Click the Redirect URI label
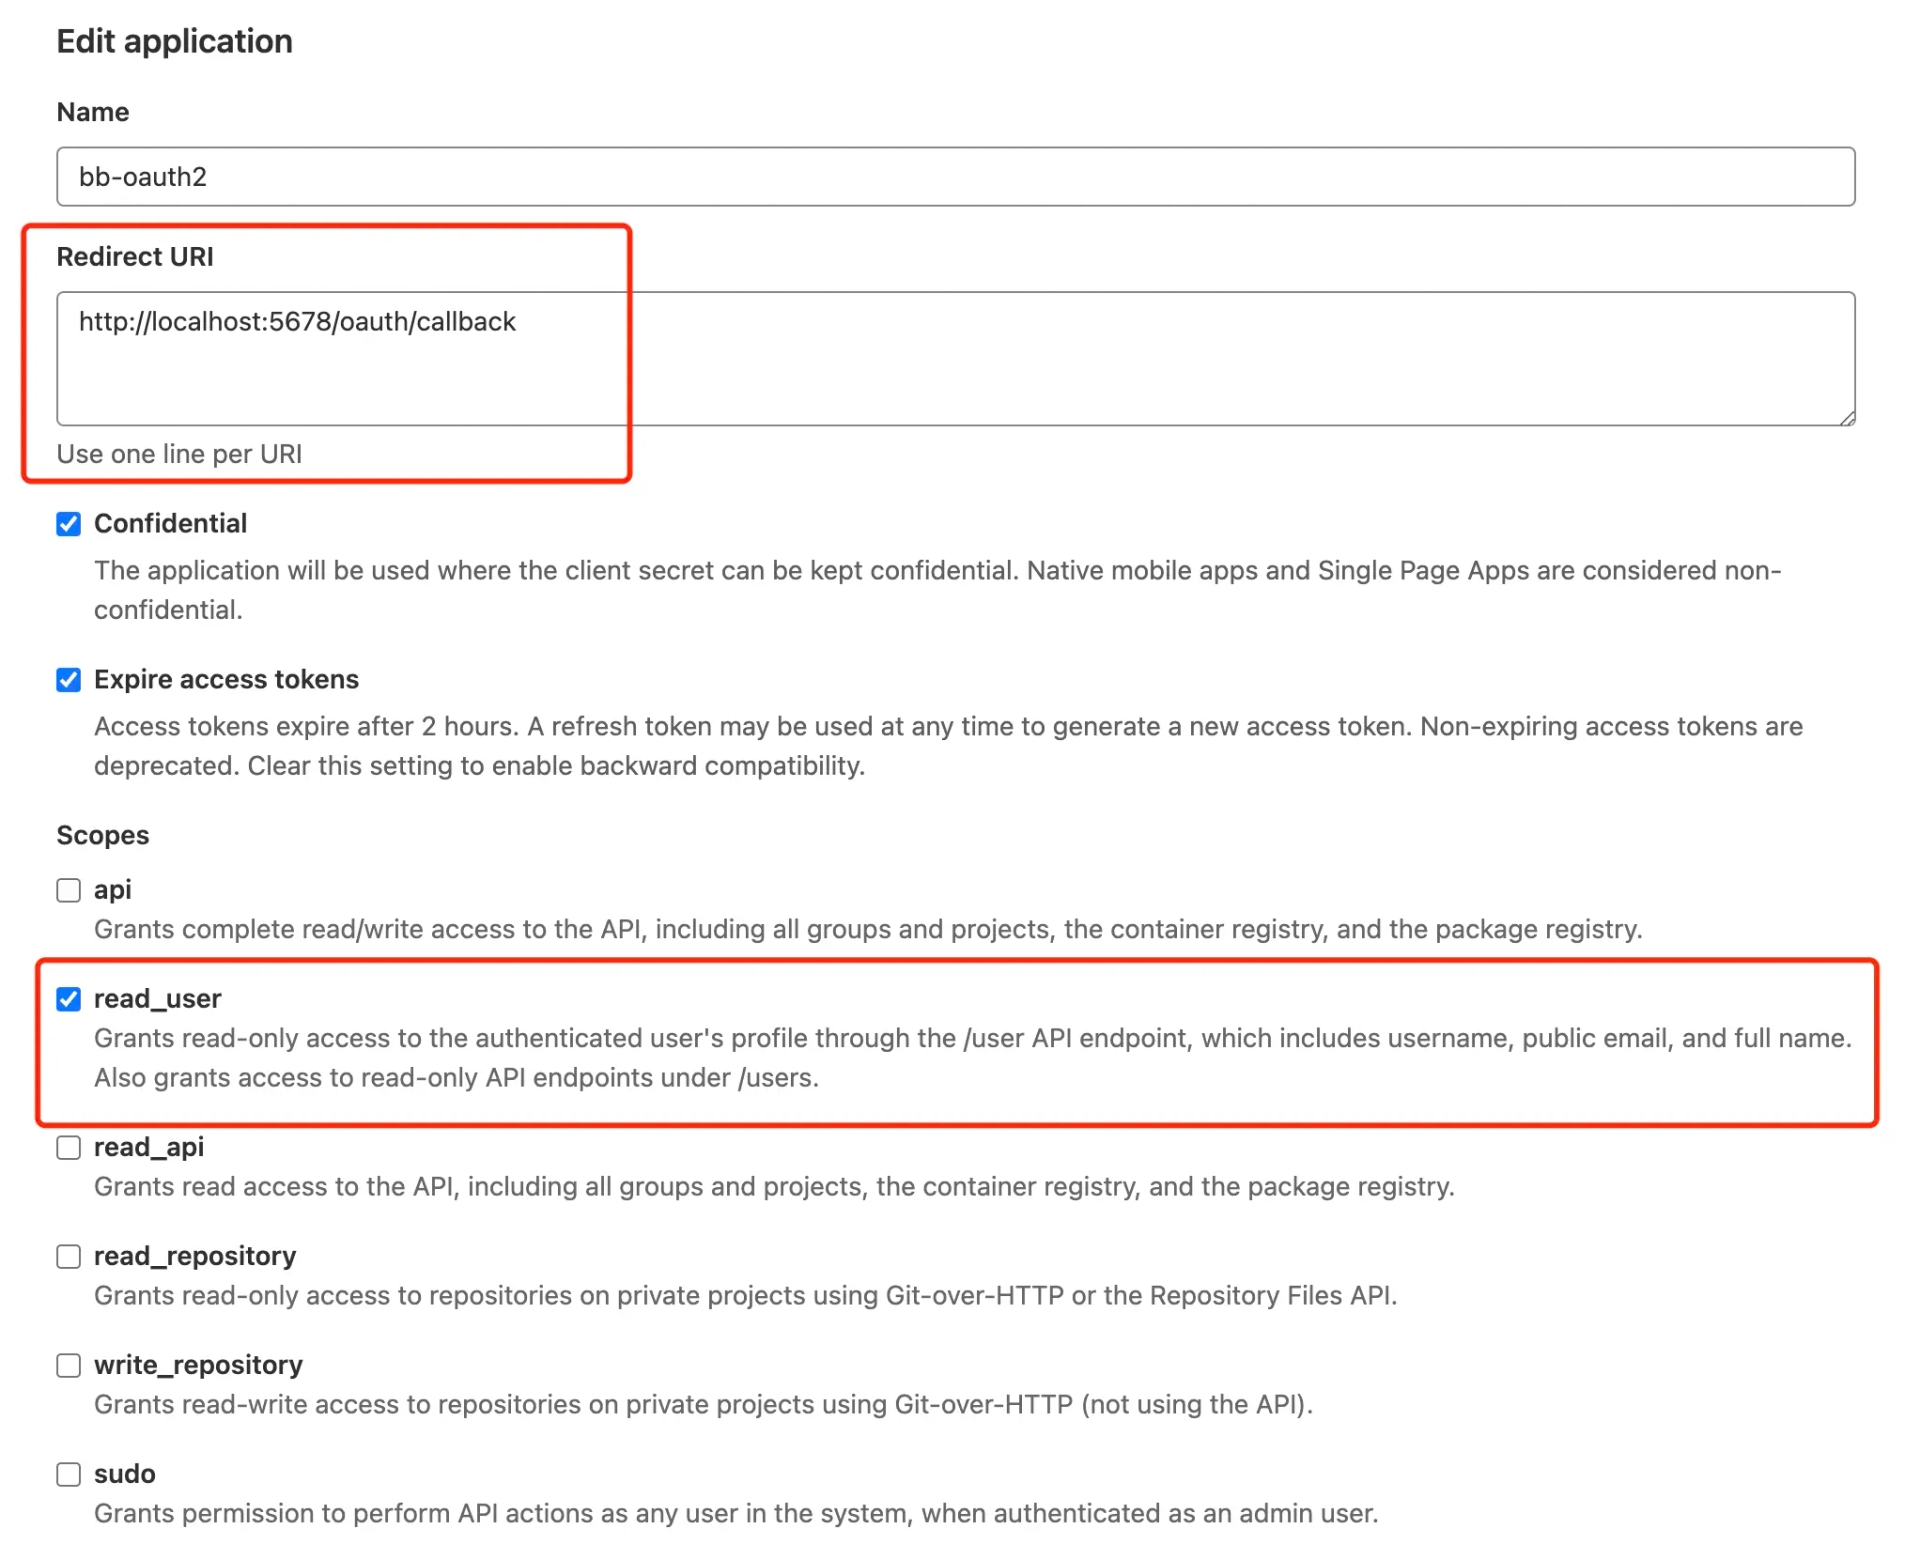Viewport: 1920px width, 1544px height. tap(135, 257)
